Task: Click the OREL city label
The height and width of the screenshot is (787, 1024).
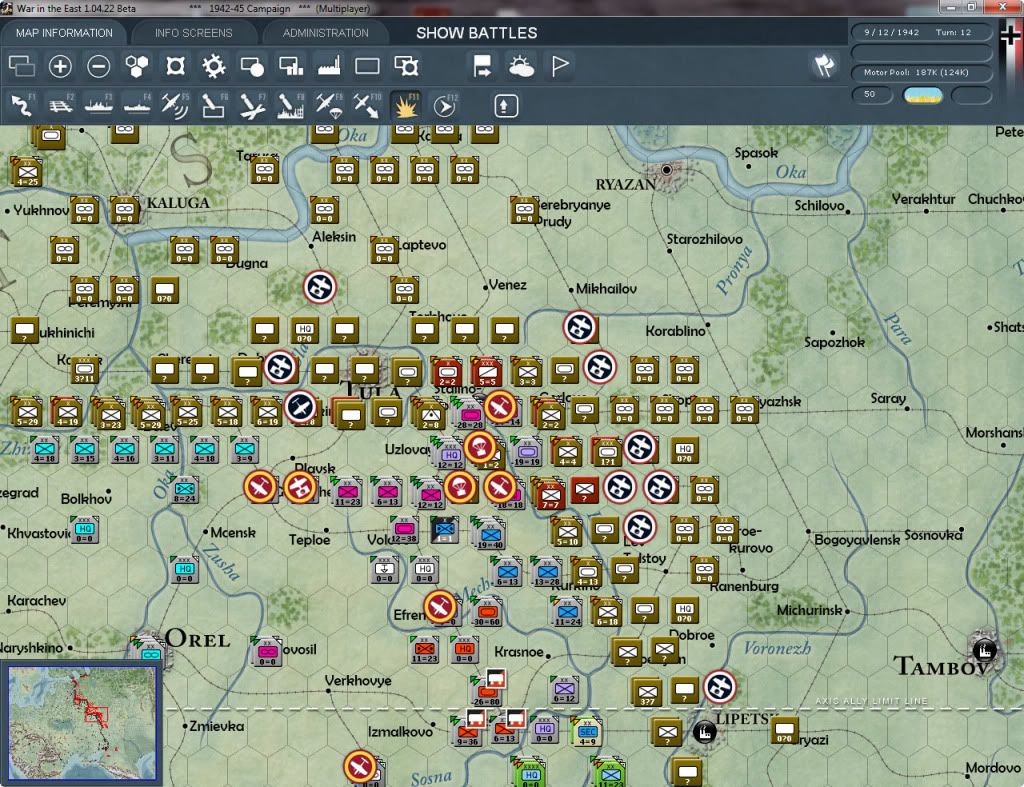Action: pos(197,639)
